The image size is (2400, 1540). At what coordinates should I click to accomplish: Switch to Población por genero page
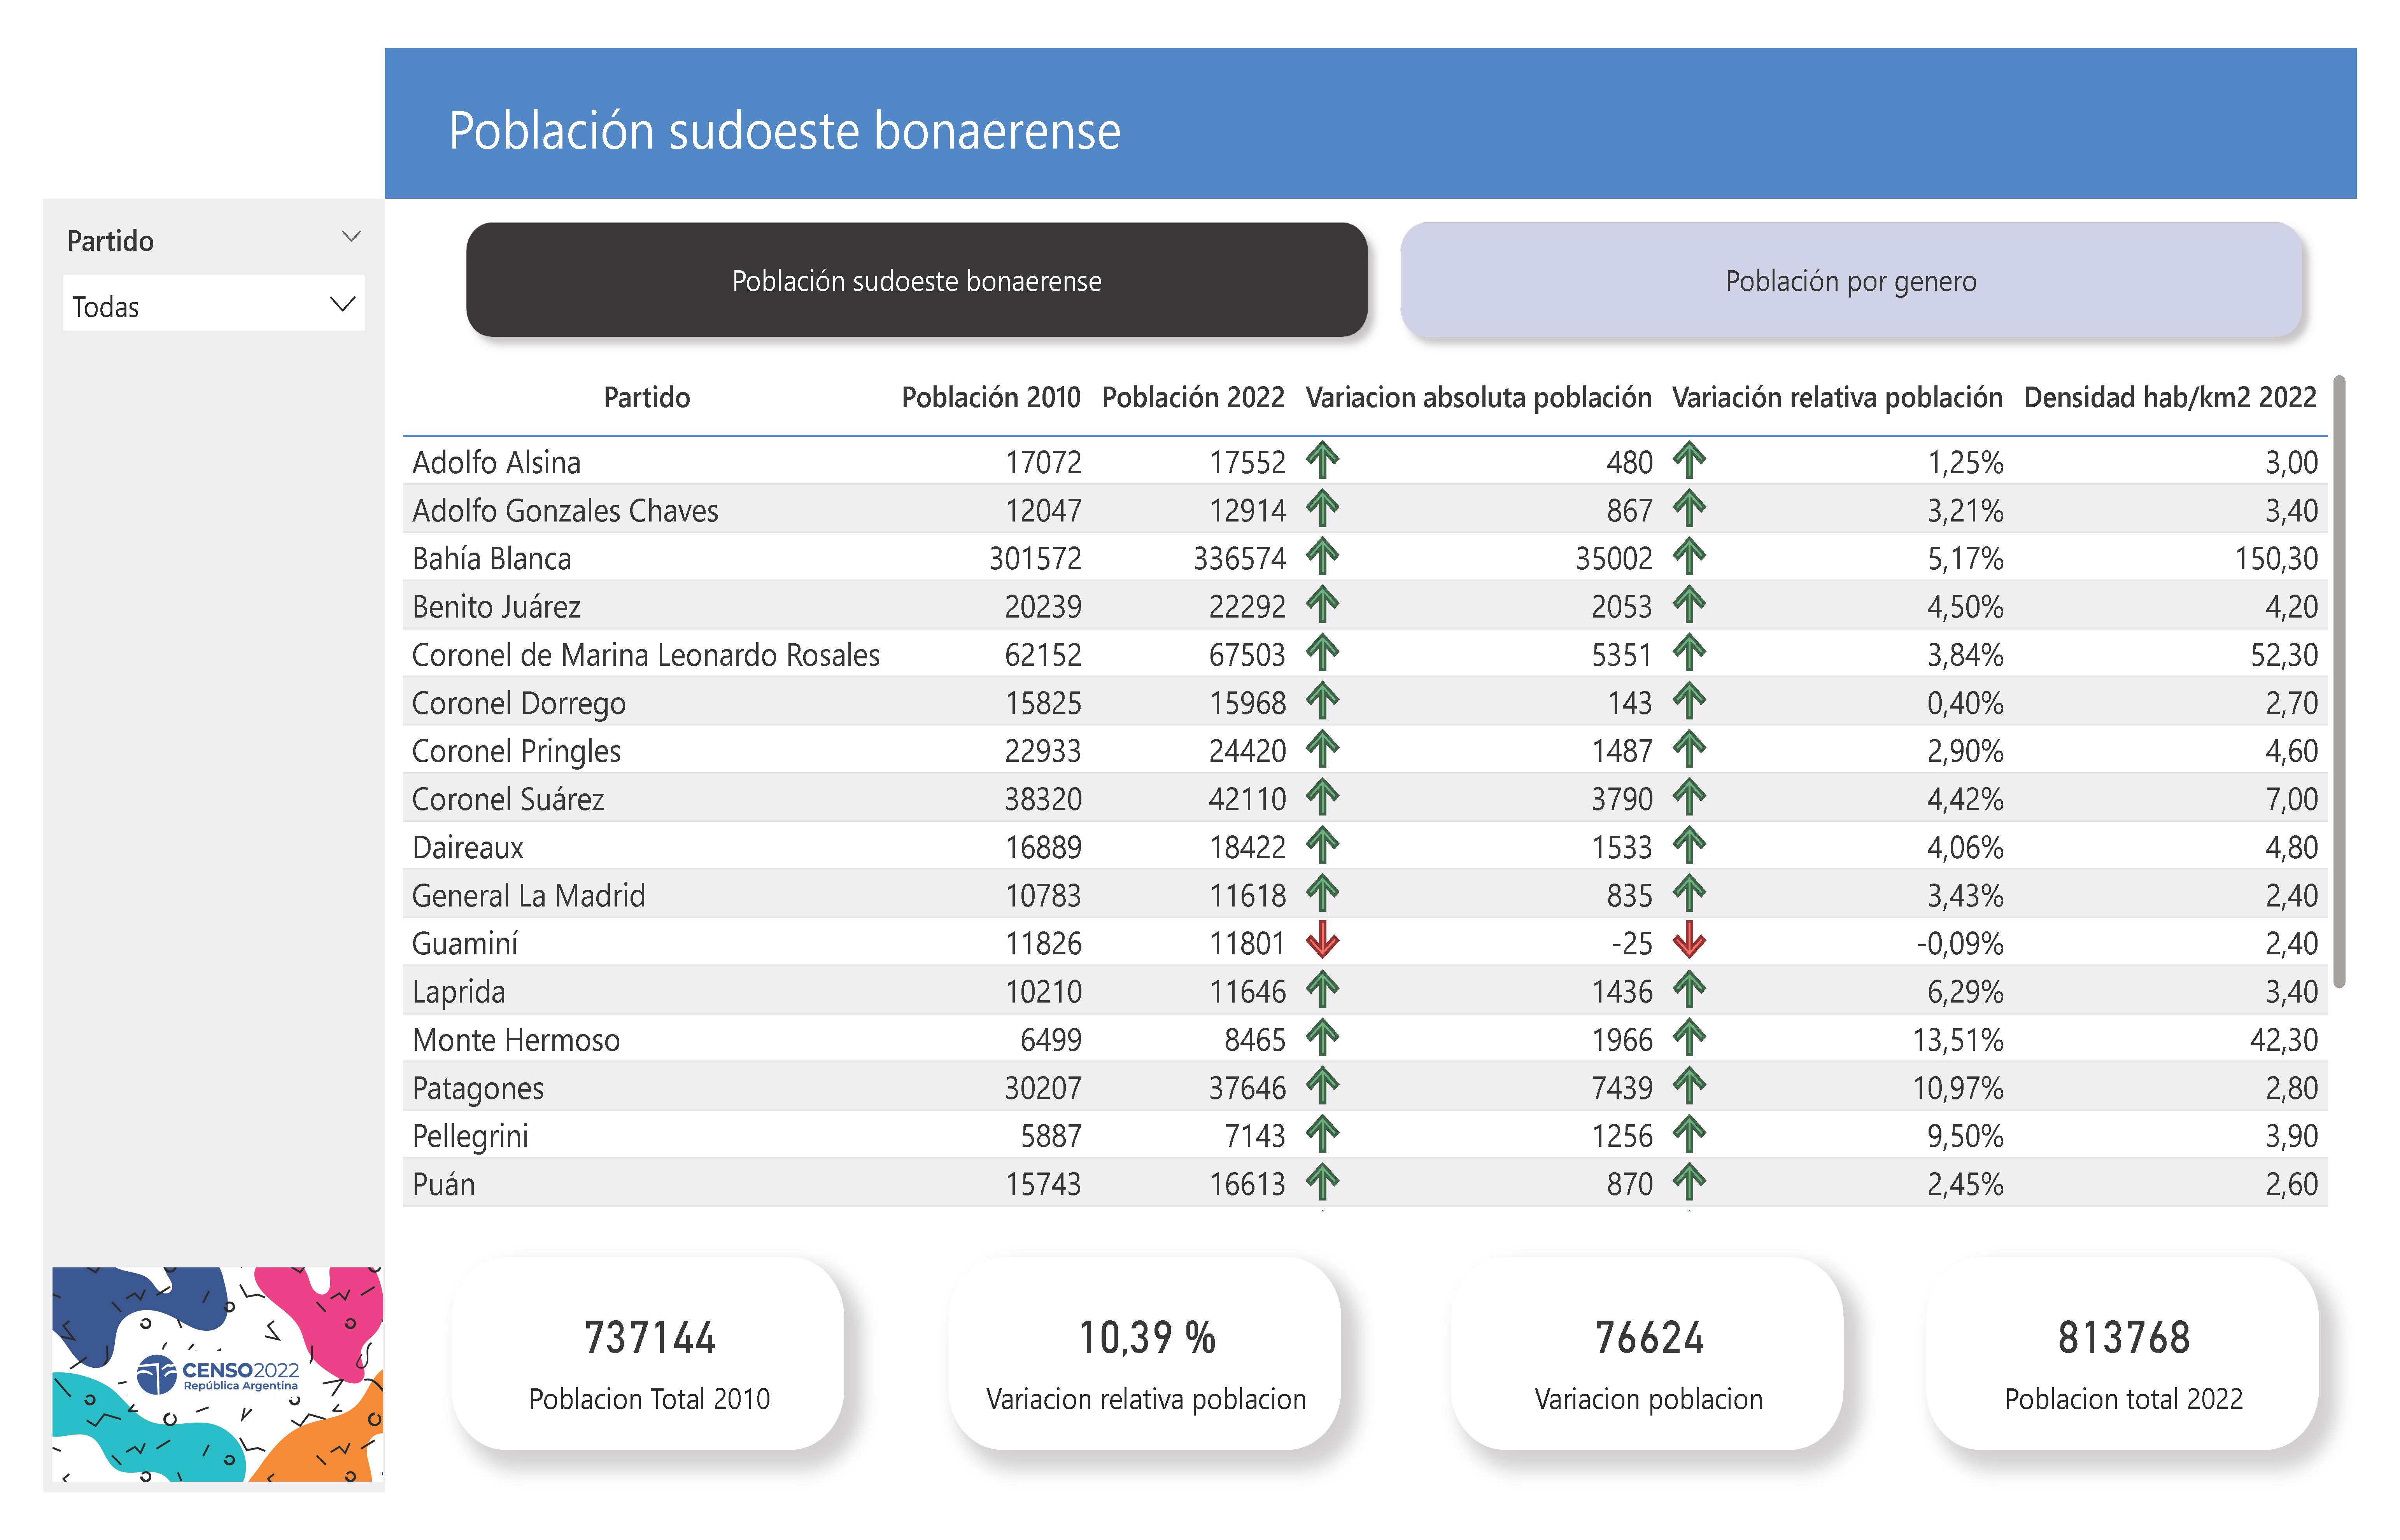coord(1851,280)
